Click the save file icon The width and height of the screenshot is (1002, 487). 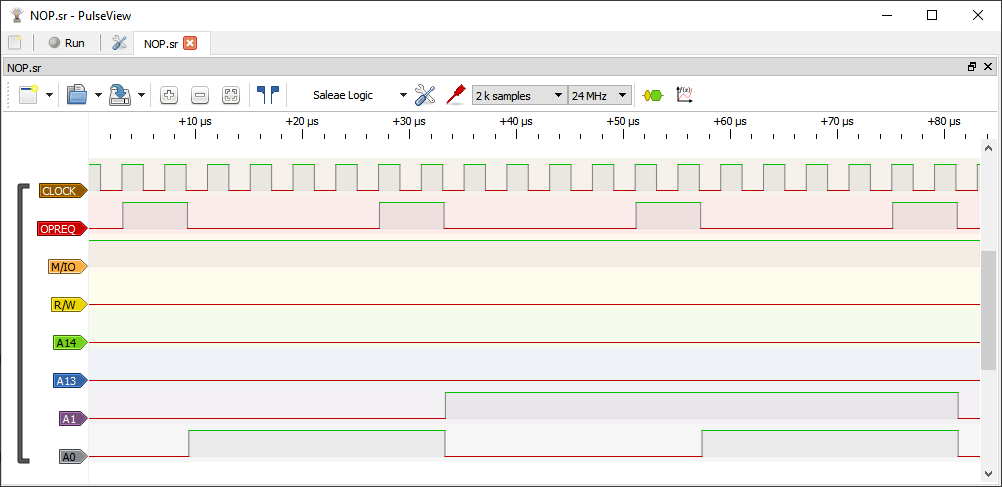(x=120, y=95)
